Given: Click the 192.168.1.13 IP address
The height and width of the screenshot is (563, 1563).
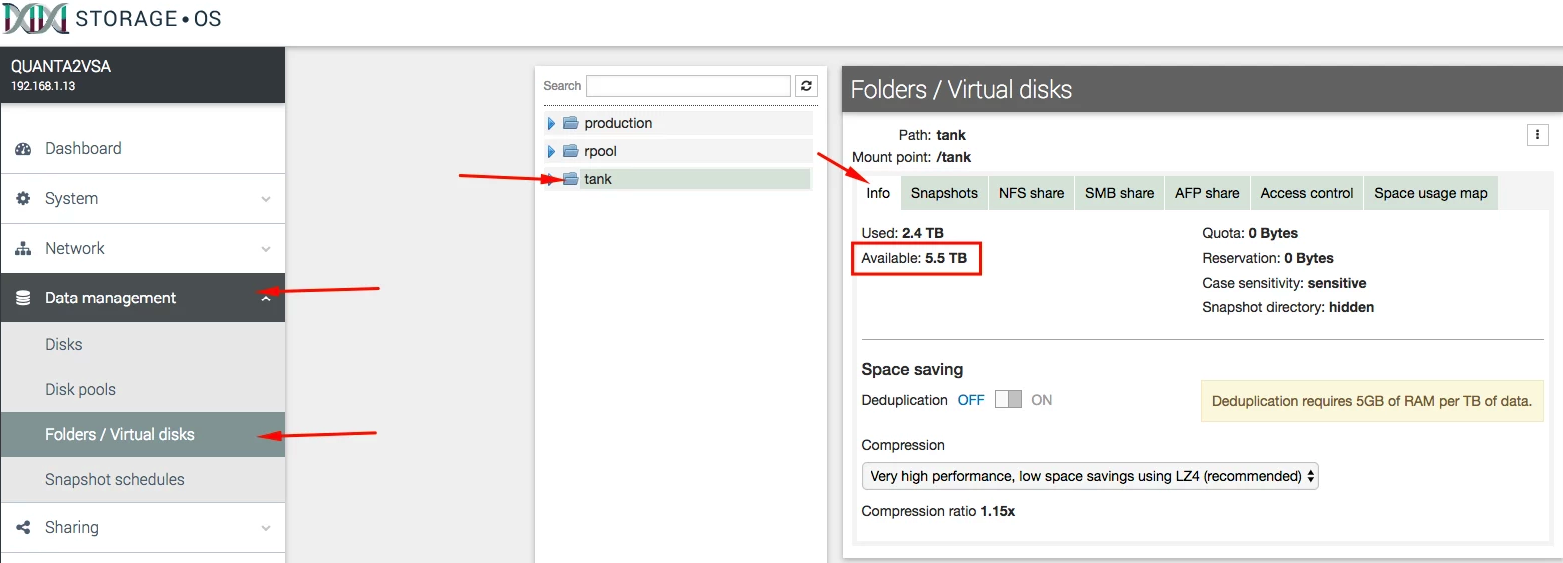Looking at the screenshot, I should tap(43, 86).
